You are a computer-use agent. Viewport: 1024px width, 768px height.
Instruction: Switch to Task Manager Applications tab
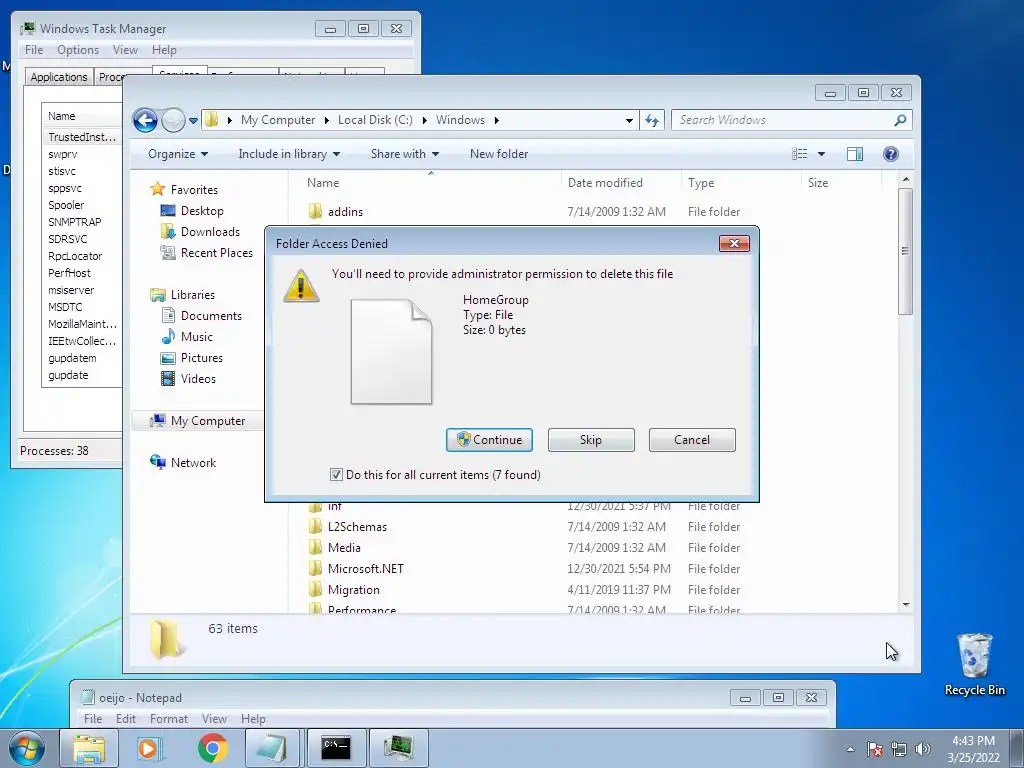59,77
